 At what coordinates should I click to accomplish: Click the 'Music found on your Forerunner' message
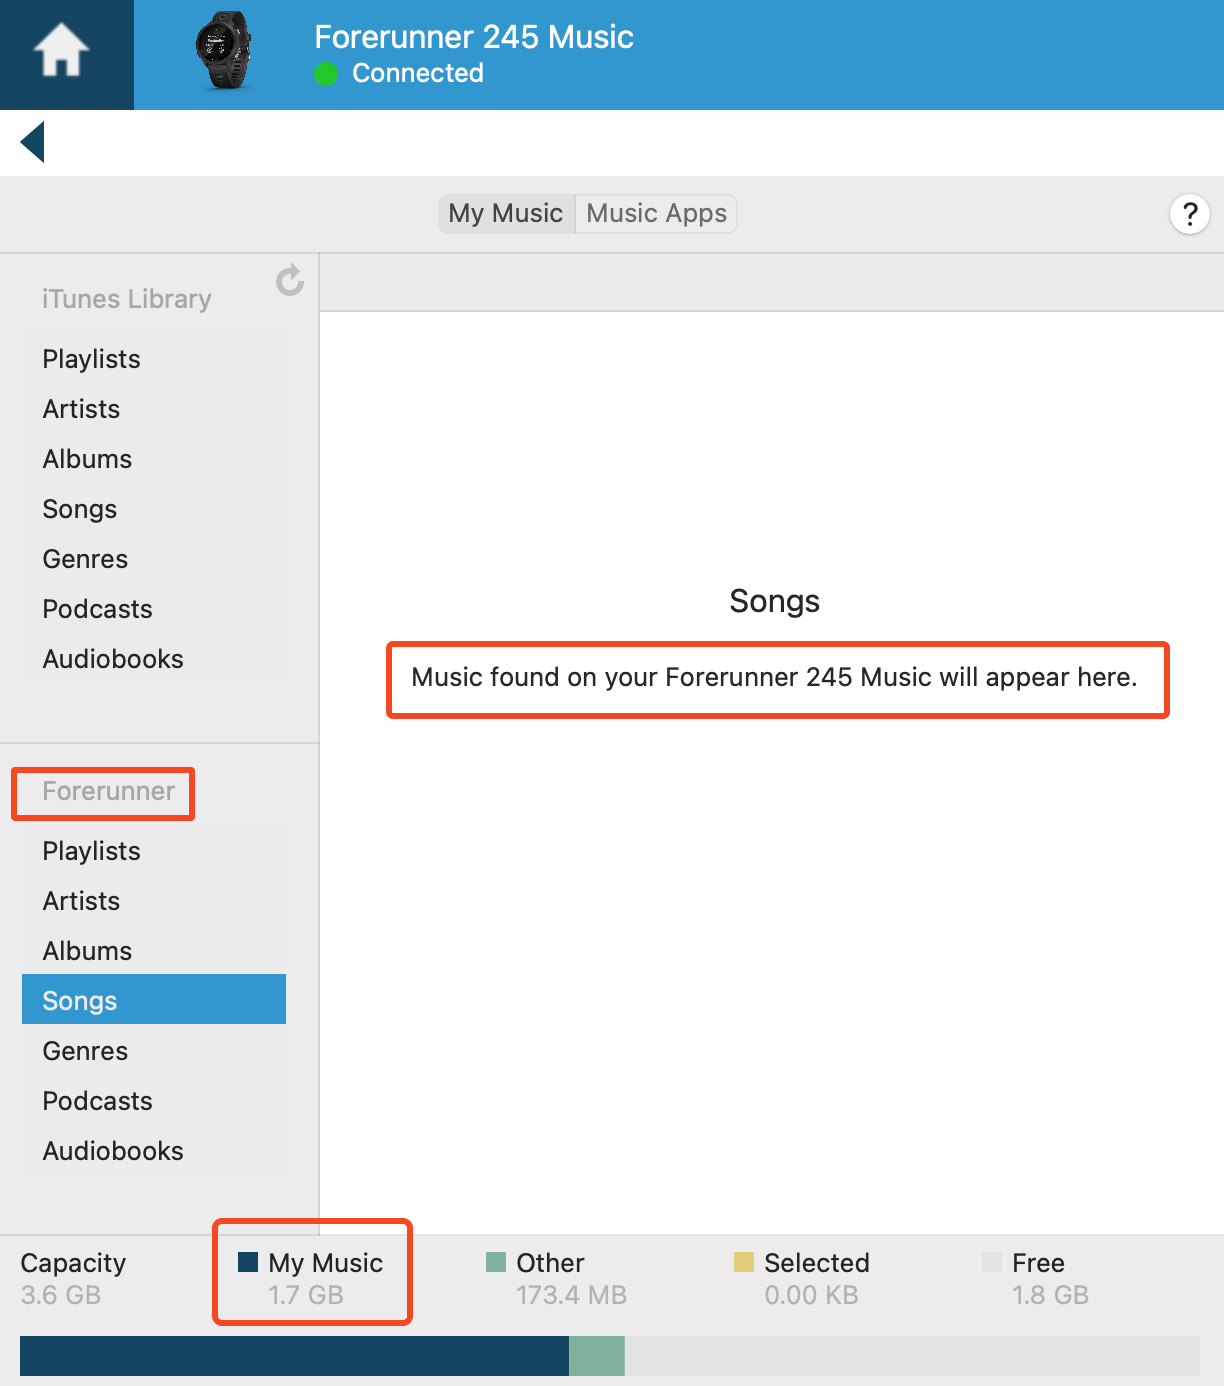775,677
